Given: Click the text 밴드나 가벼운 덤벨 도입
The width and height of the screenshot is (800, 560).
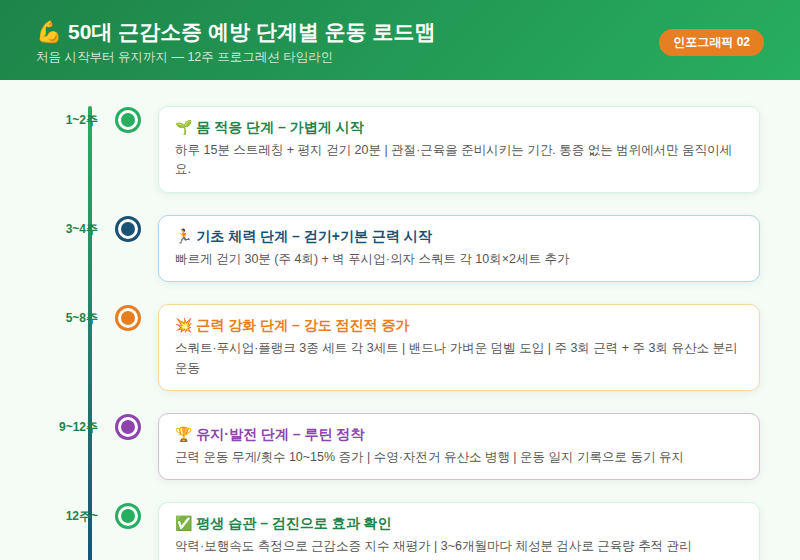Looking at the screenshot, I should [476, 348].
